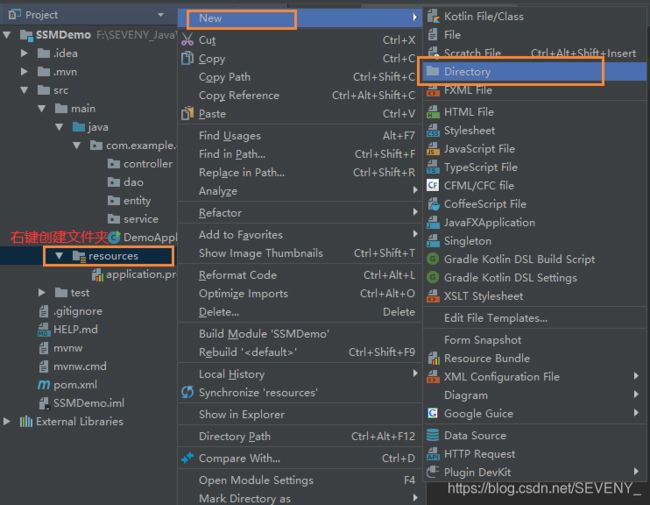Collapse the main folder
650x505 pixels.
click(42, 109)
